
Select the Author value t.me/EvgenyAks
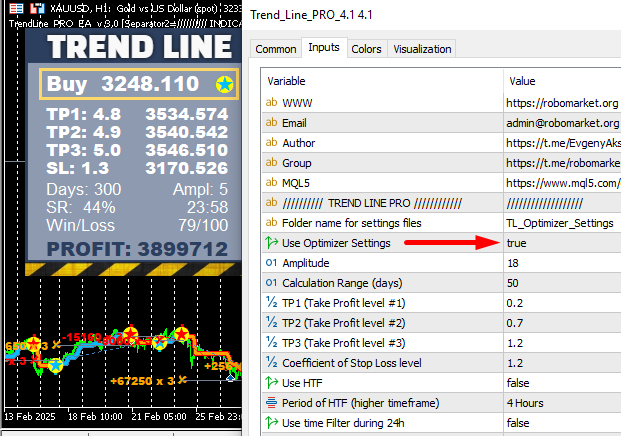tap(563, 143)
